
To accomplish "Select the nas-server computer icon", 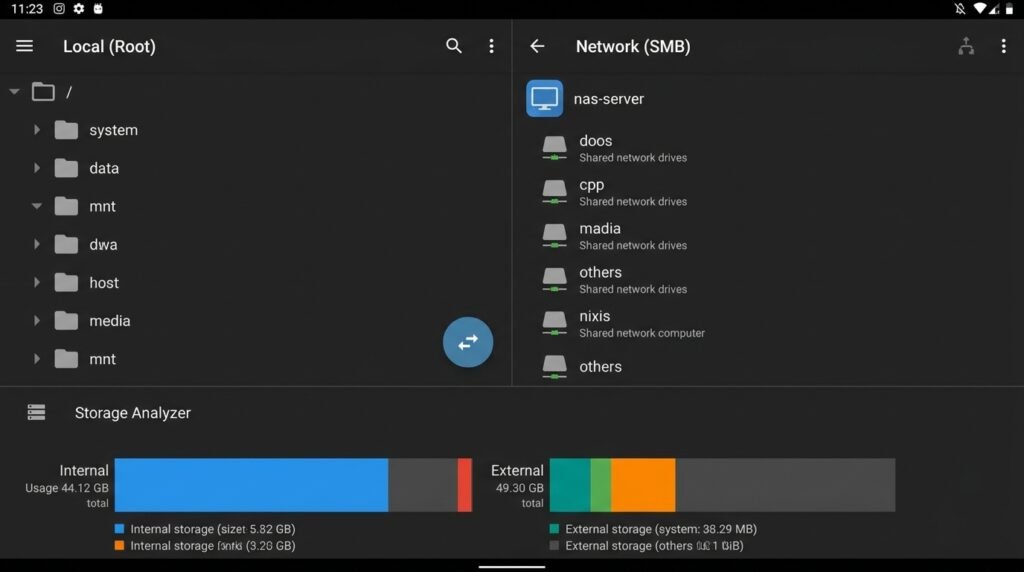I will point(545,99).
